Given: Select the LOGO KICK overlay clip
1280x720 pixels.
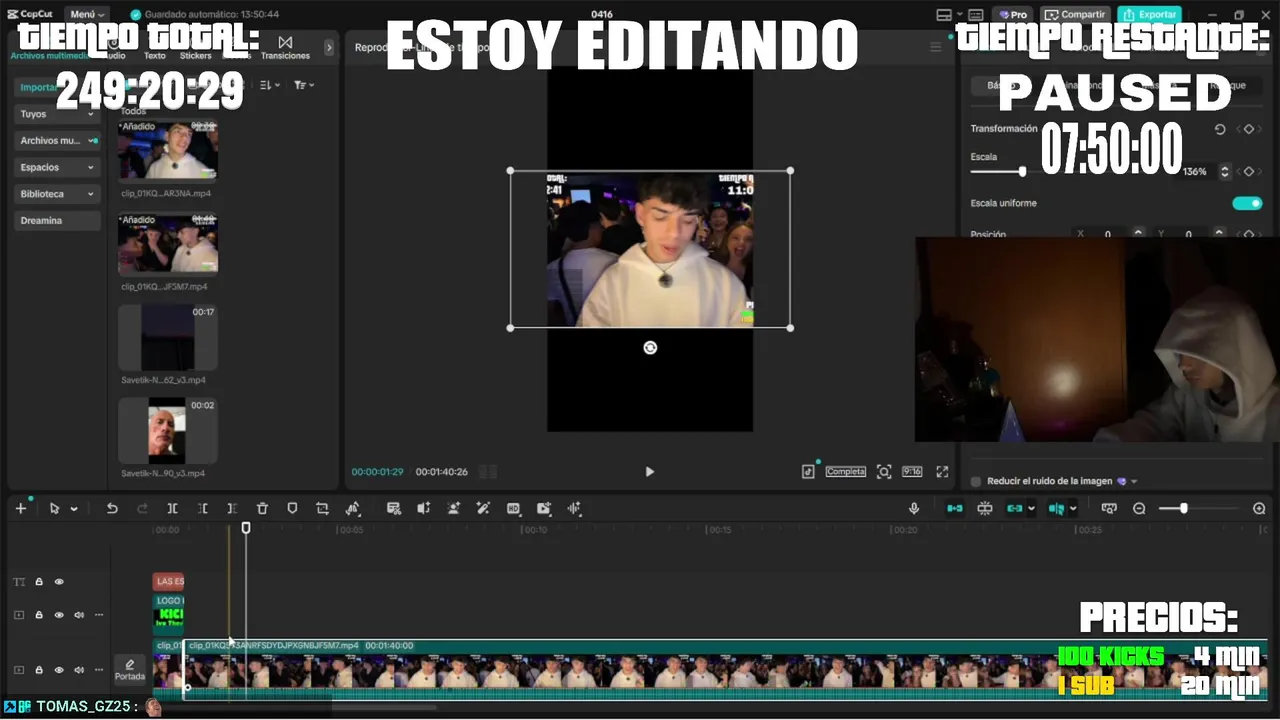Looking at the screenshot, I should coord(169,613).
